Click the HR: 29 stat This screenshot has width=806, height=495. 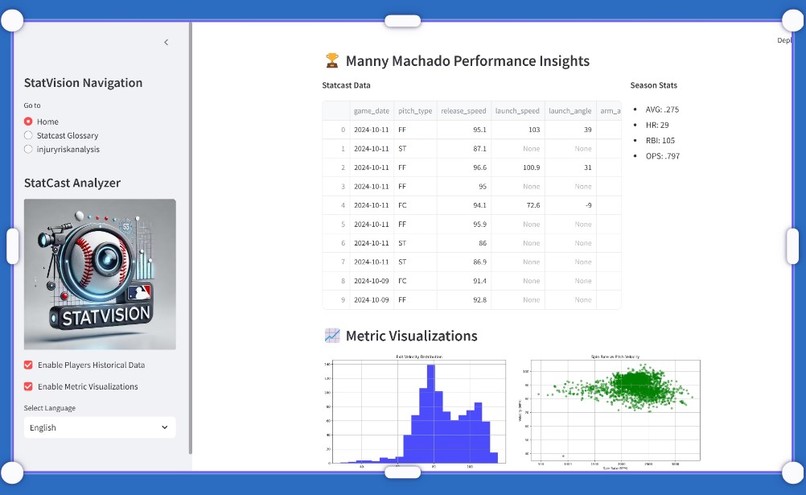click(x=657, y=125)
